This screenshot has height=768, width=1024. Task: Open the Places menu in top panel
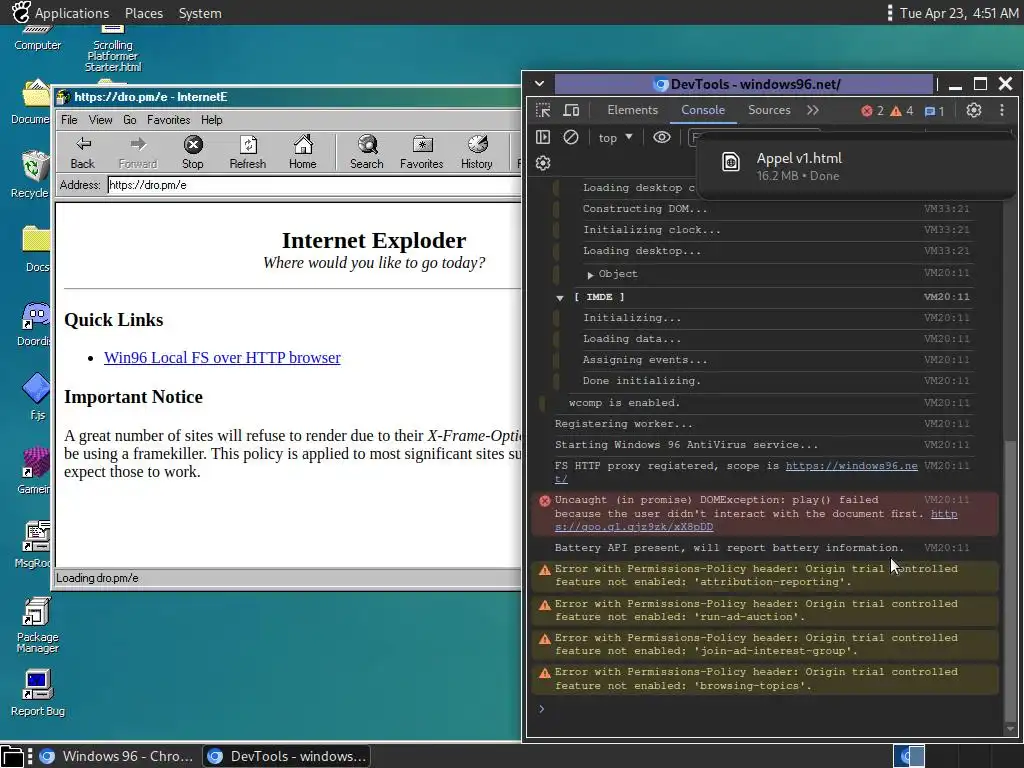click(x=144, y=13)
